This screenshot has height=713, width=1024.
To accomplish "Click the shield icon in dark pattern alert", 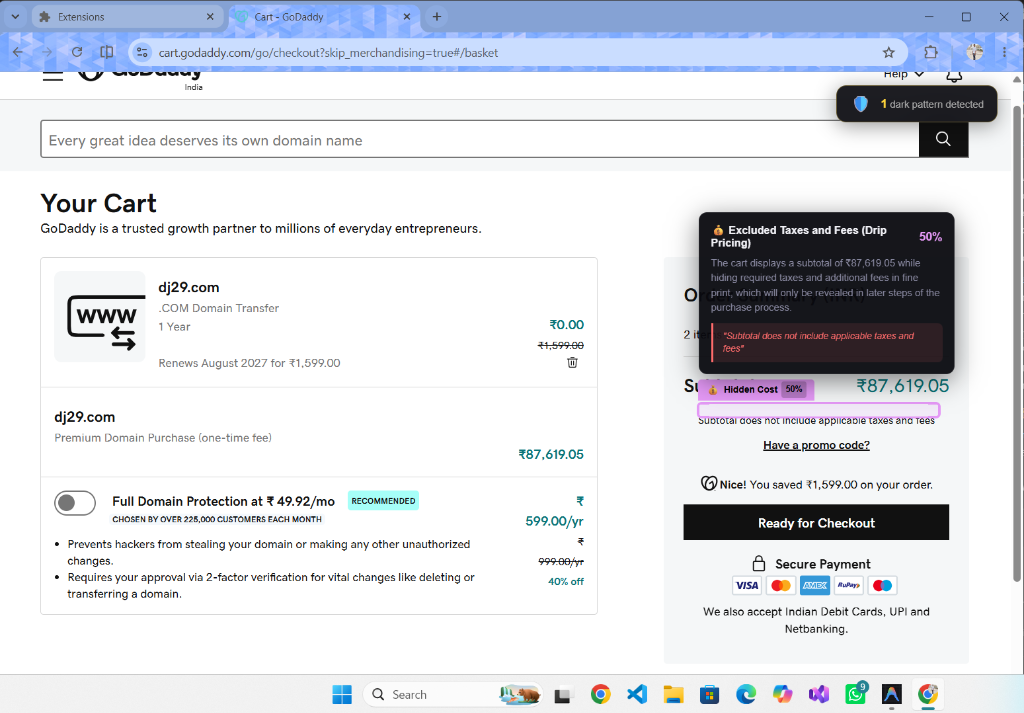I will pos(861,104).
